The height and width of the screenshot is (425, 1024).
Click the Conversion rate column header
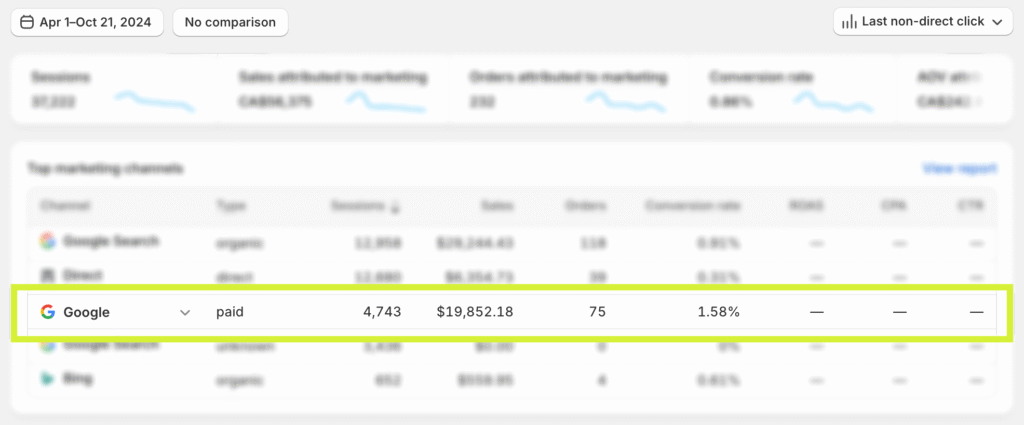pos(692,206)
